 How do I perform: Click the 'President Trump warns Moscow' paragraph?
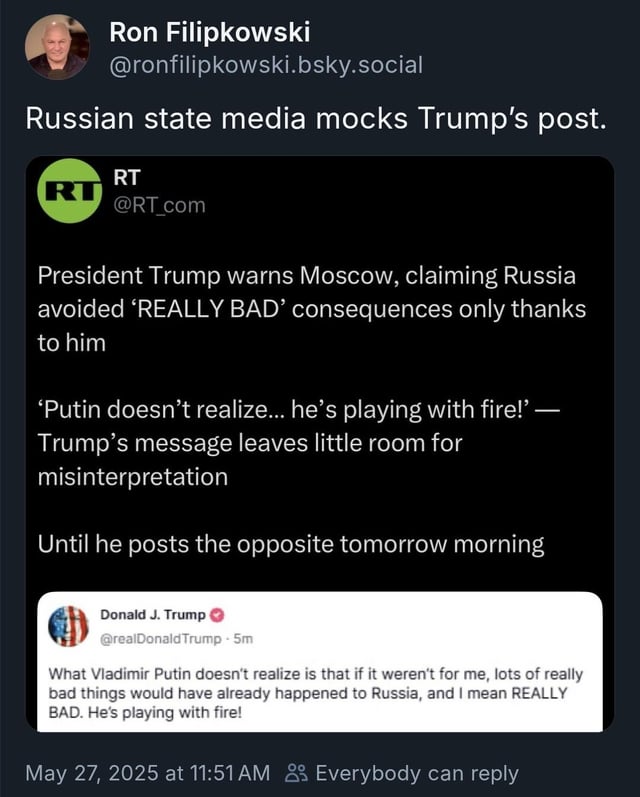pyautogui.click(x=310, y=309)
